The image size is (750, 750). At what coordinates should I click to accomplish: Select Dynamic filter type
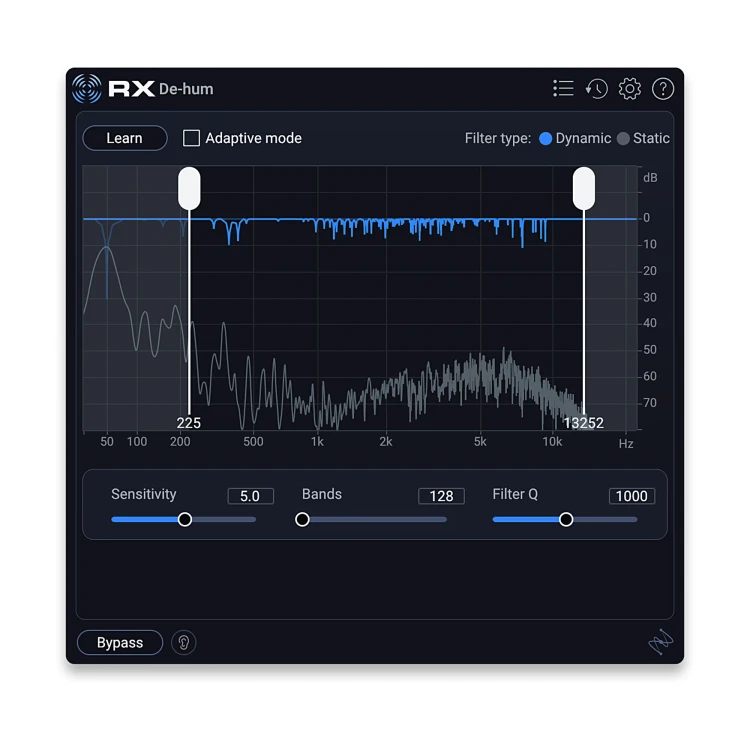click(x=545, y=138)
